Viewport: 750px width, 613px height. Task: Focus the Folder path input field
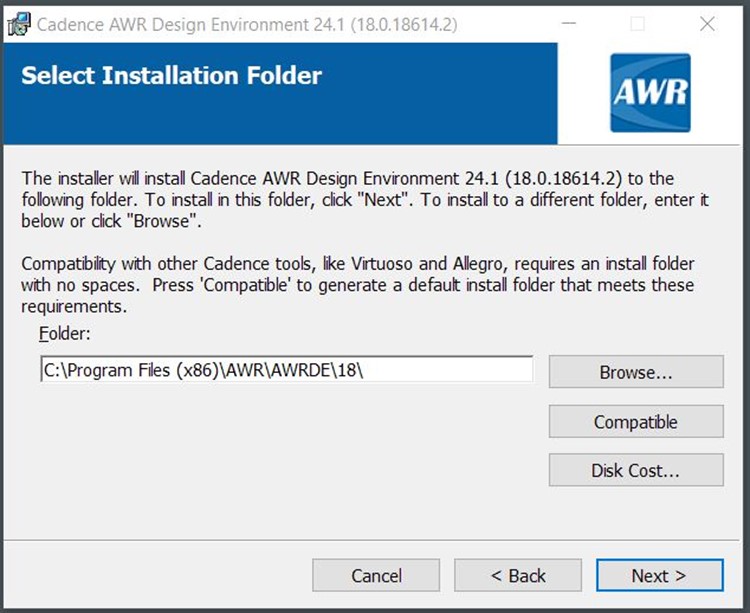pos(287,369)
